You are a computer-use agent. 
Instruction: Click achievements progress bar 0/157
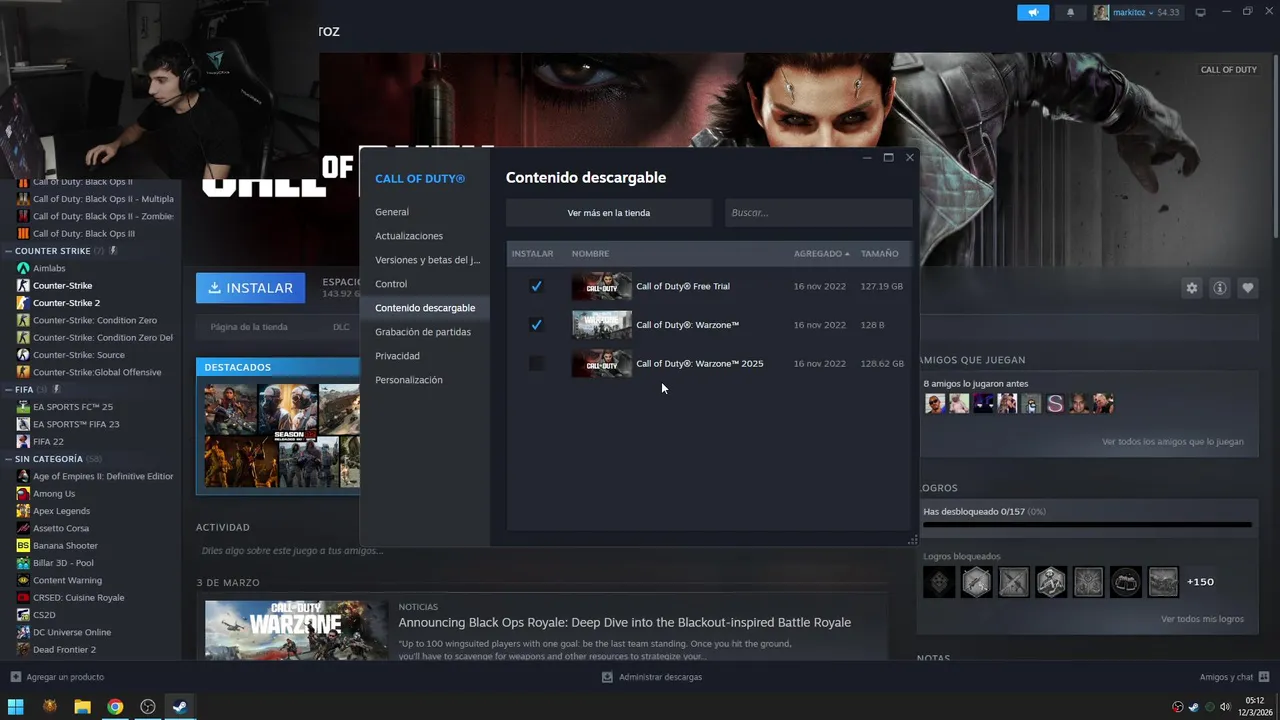point(1087,524)
